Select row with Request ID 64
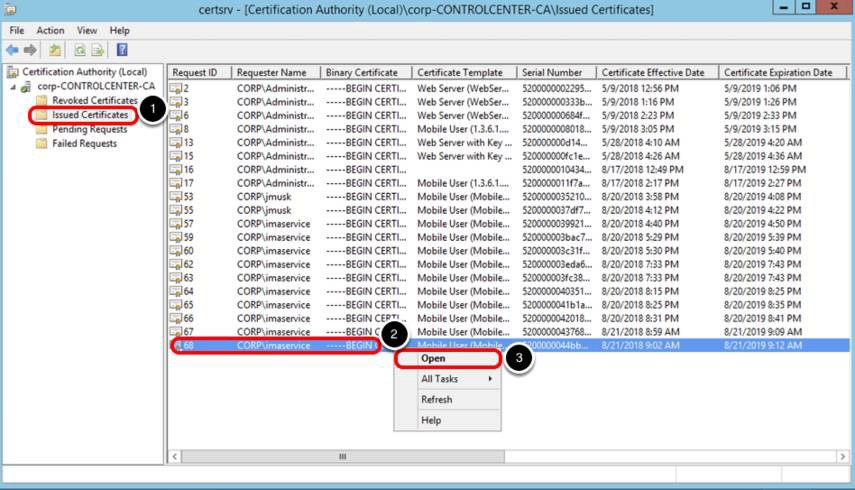Image resolution: width=855 pixels, height=490 pixels. (x=508, y=291)
